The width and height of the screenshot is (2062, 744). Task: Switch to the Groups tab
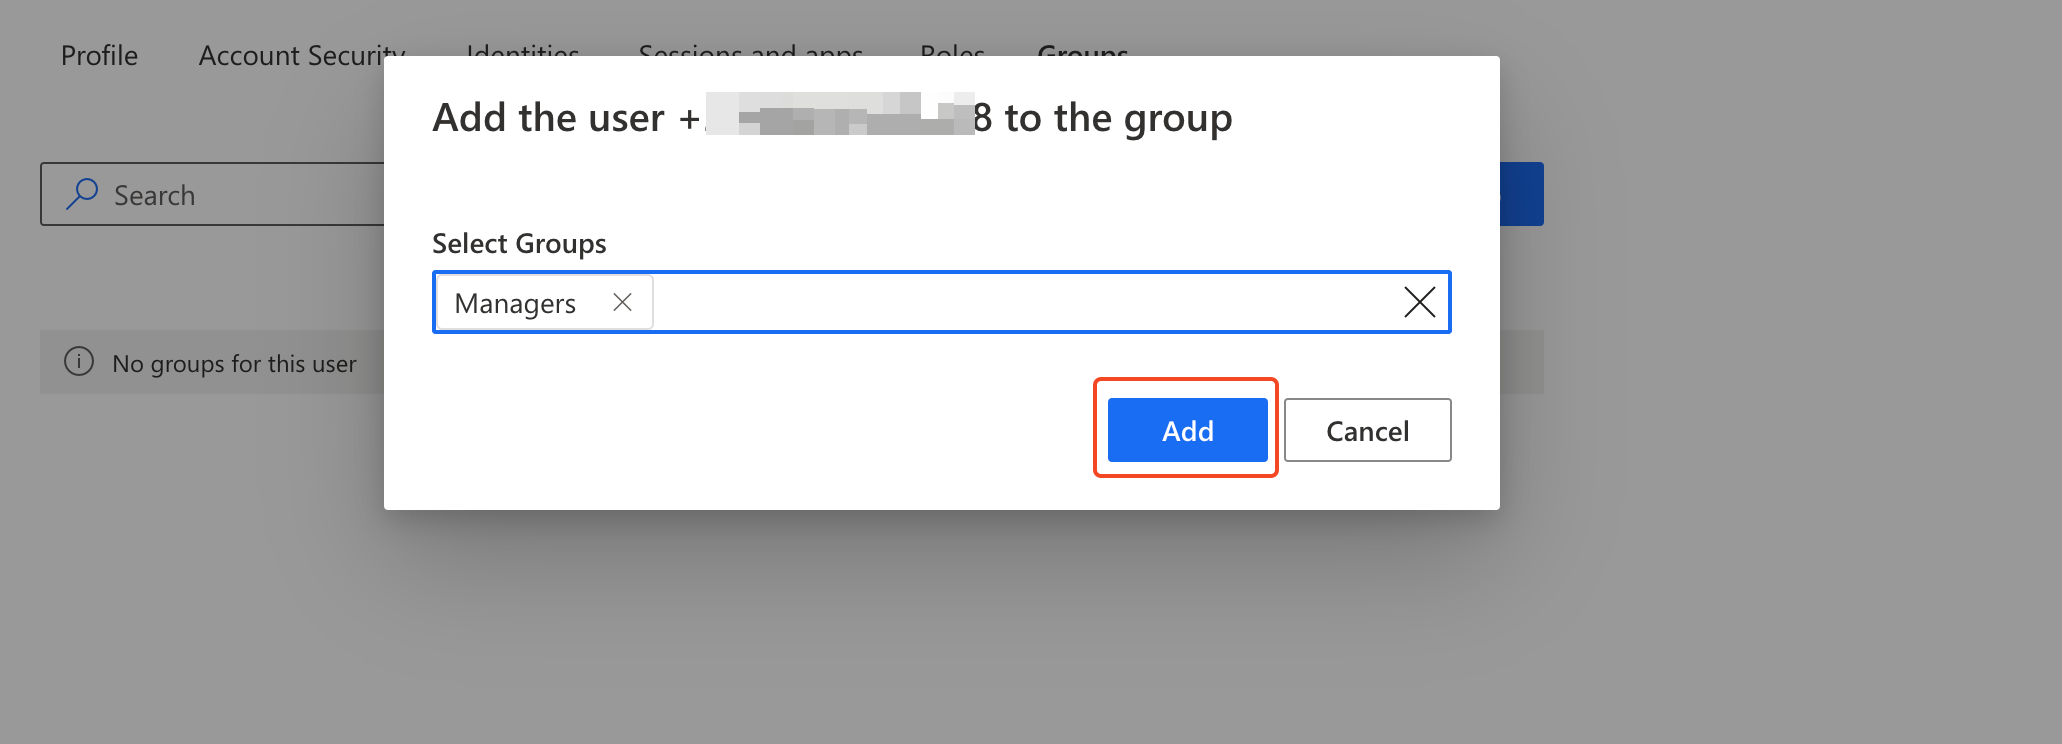pyautogui.click(x=1083, y=48)
